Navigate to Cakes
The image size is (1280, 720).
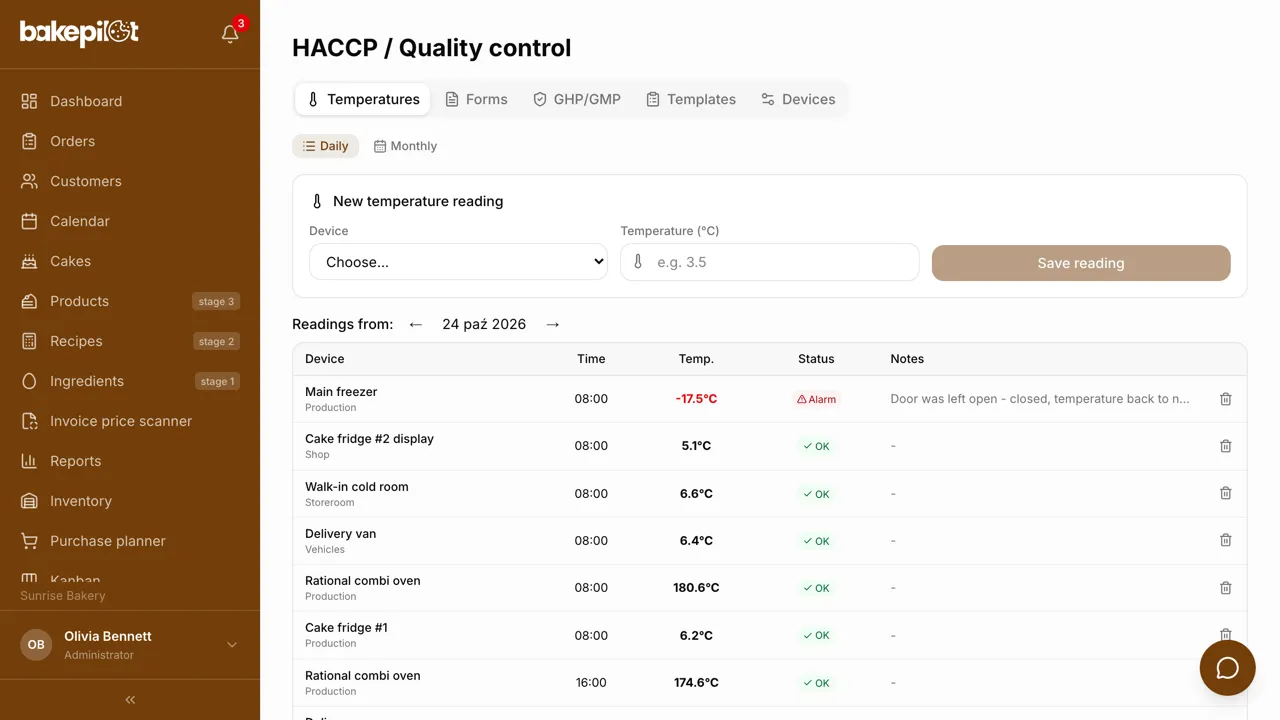130,261
